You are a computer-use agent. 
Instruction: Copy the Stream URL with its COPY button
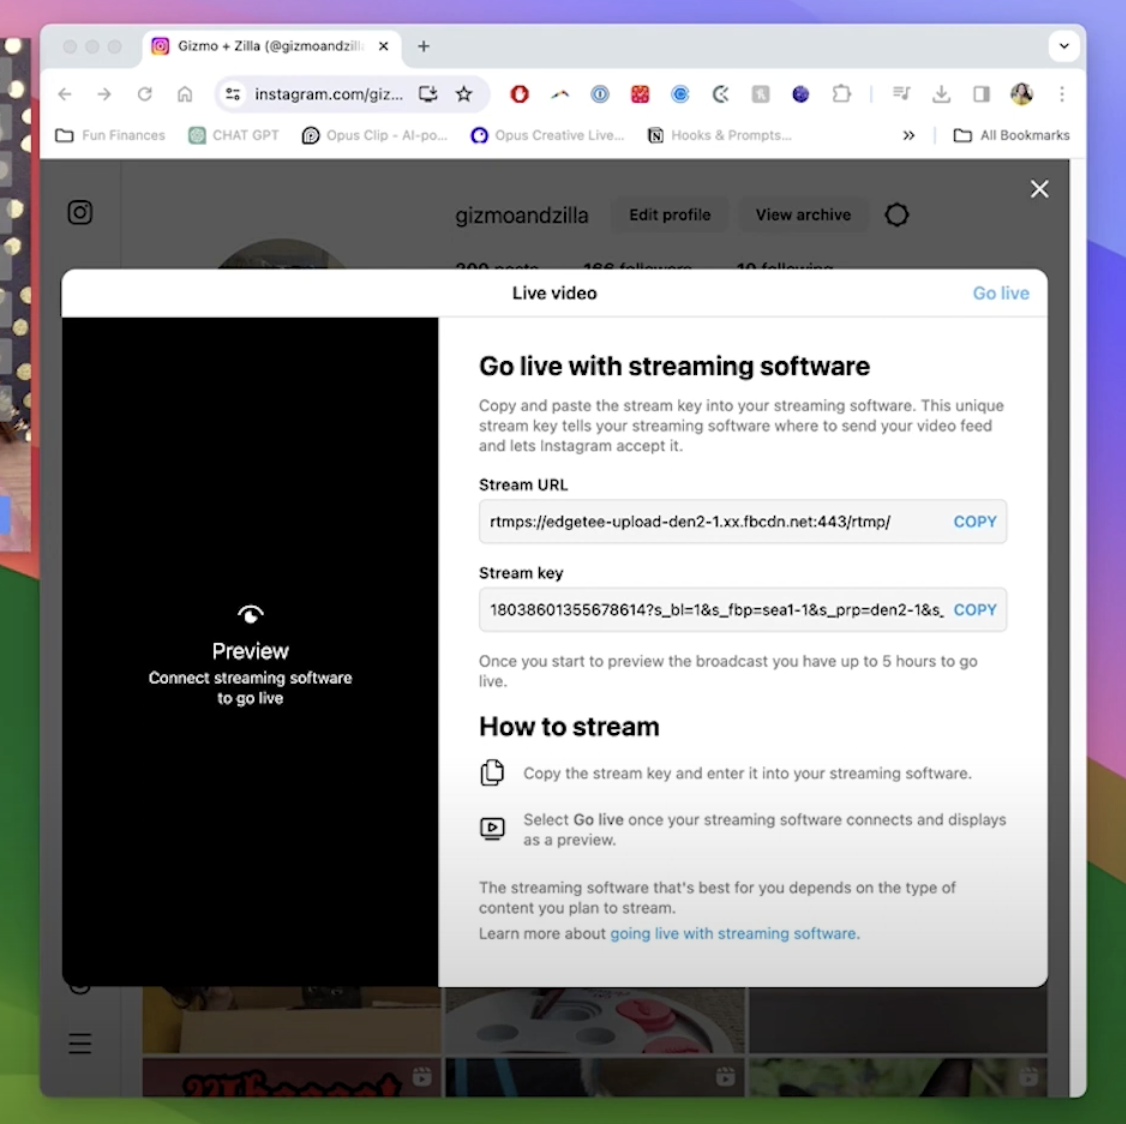(x=974, y=521)
